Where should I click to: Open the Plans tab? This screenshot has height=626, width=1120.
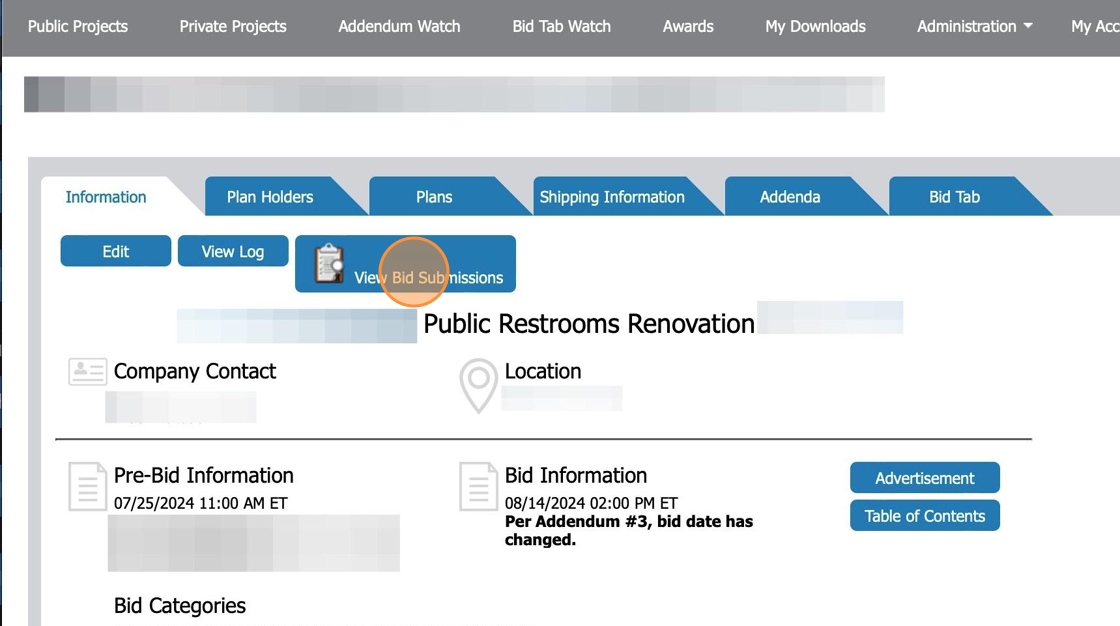tap(434, 196)
